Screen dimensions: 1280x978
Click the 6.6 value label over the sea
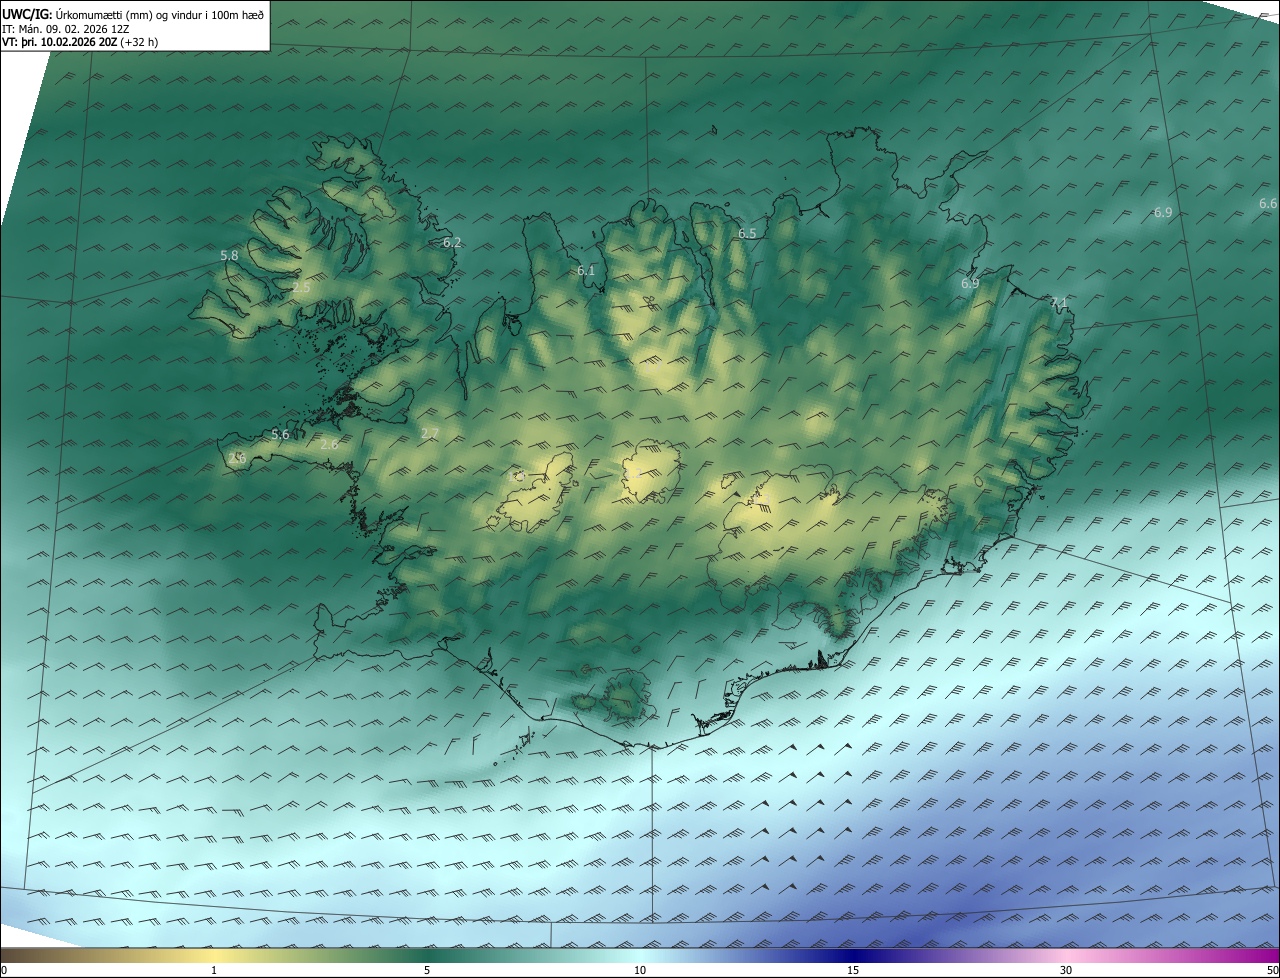(x=1268, y=203)
